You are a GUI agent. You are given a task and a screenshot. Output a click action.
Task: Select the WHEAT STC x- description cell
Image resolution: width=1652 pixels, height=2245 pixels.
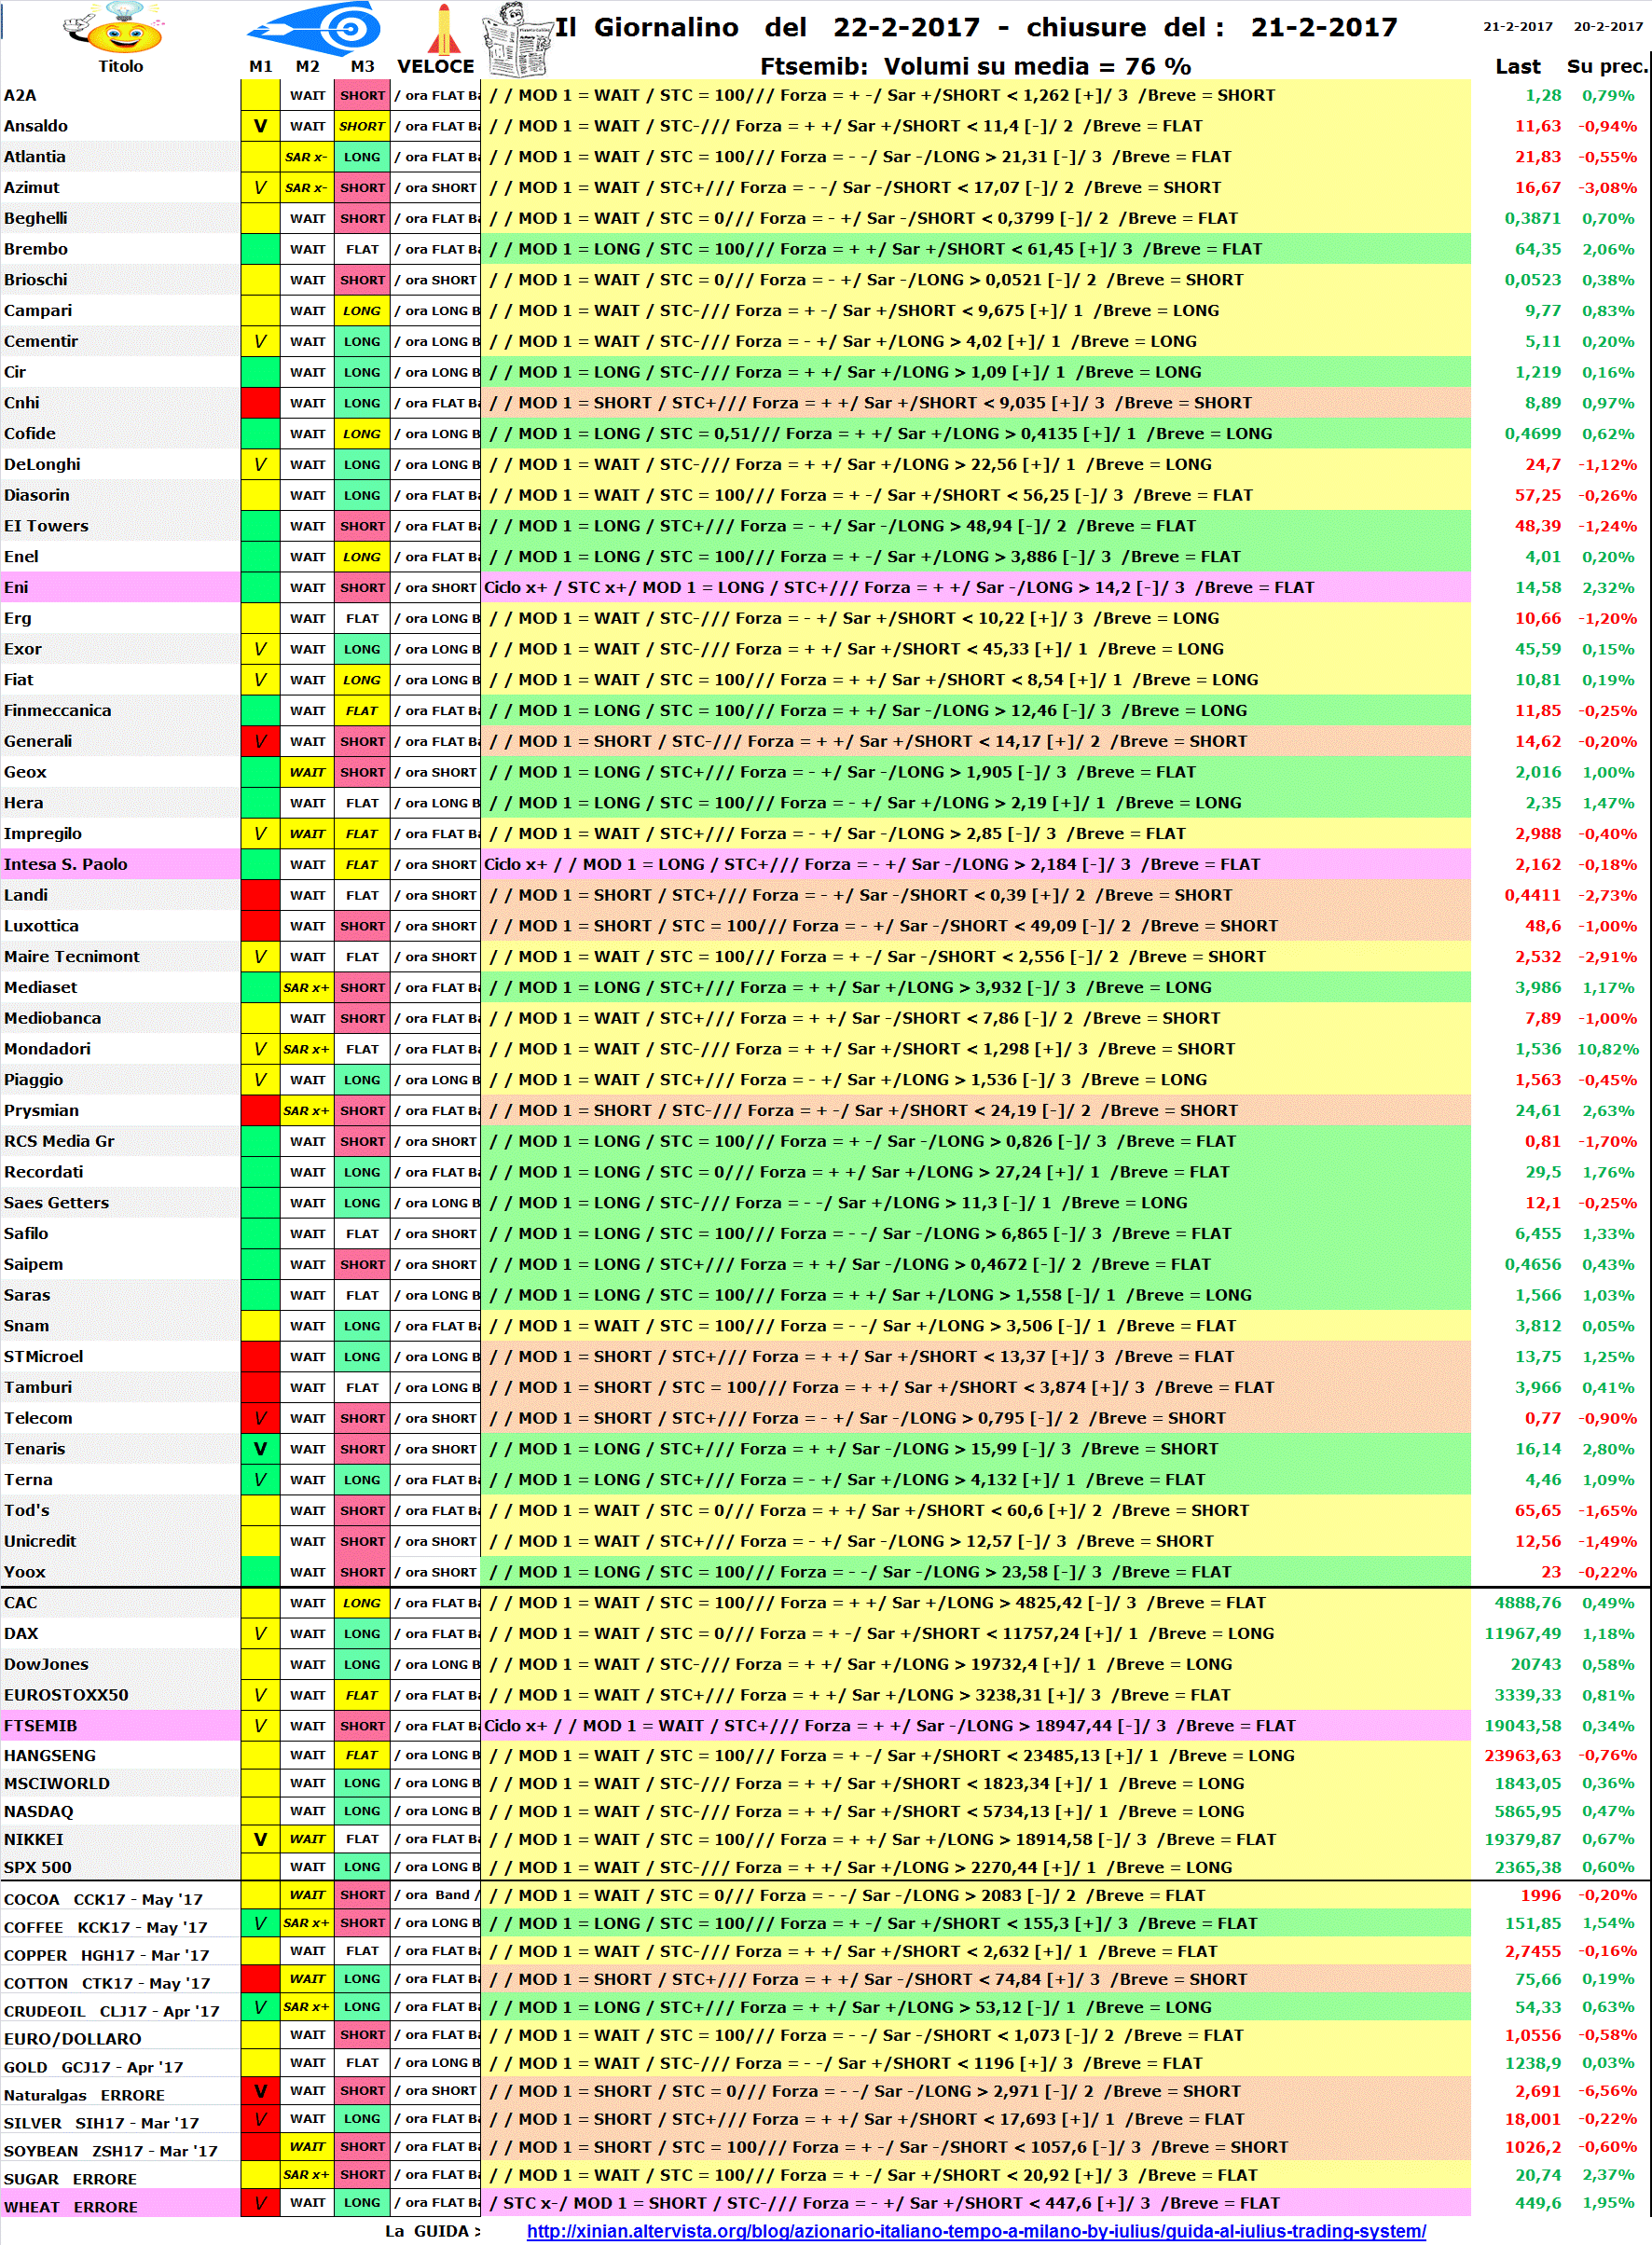pyautogui.click(x=976, y=2203)
